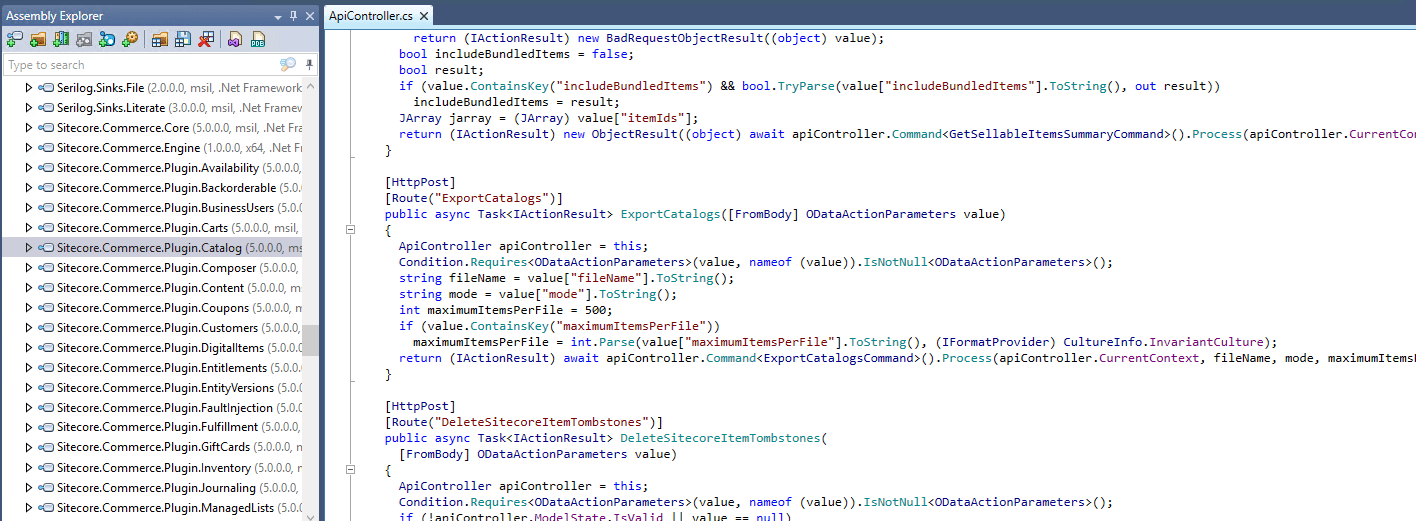
Task: Click assembly icon of Sitecore.Commerce.Plugin.DigitalItems
Action: tap(46, 348)
